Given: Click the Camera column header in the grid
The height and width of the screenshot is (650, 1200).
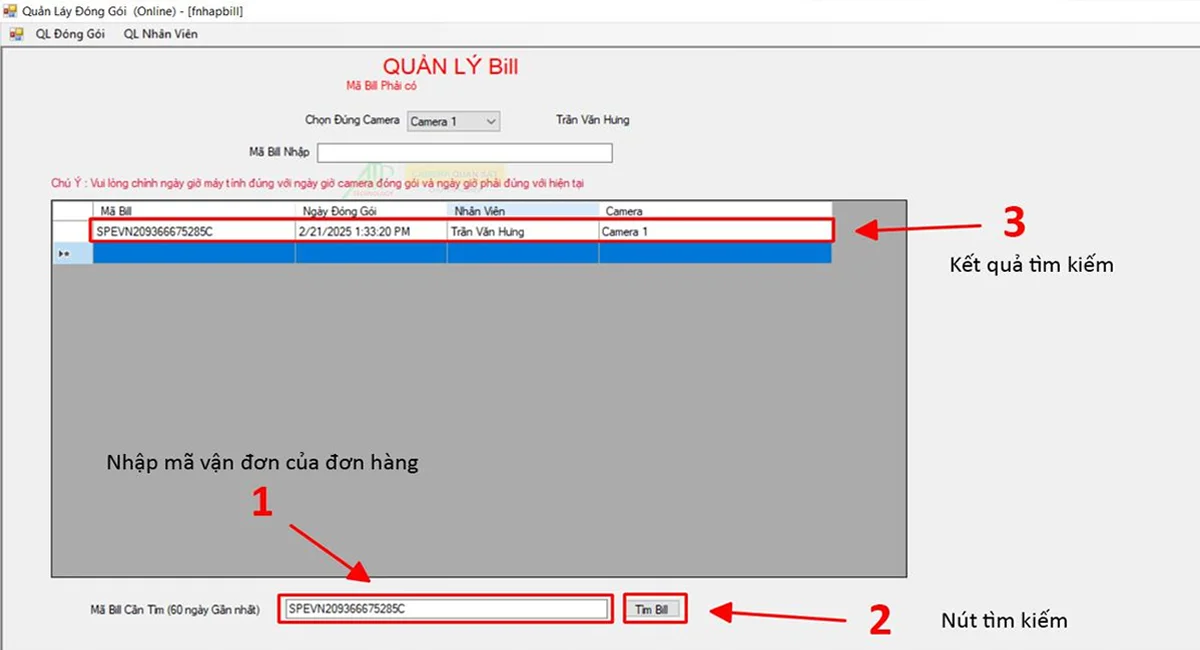Looking at the screenshot, I should click(x=715, y=211).
